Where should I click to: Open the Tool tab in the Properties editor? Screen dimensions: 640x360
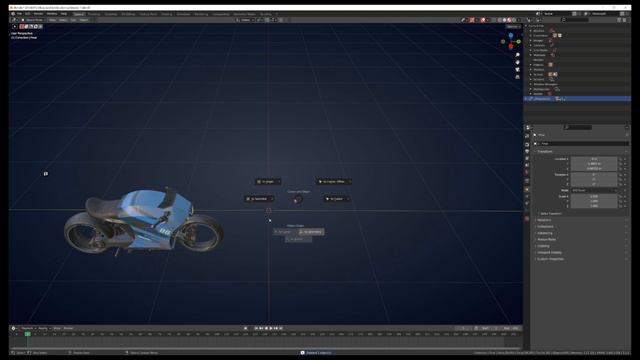coord(527,136)
